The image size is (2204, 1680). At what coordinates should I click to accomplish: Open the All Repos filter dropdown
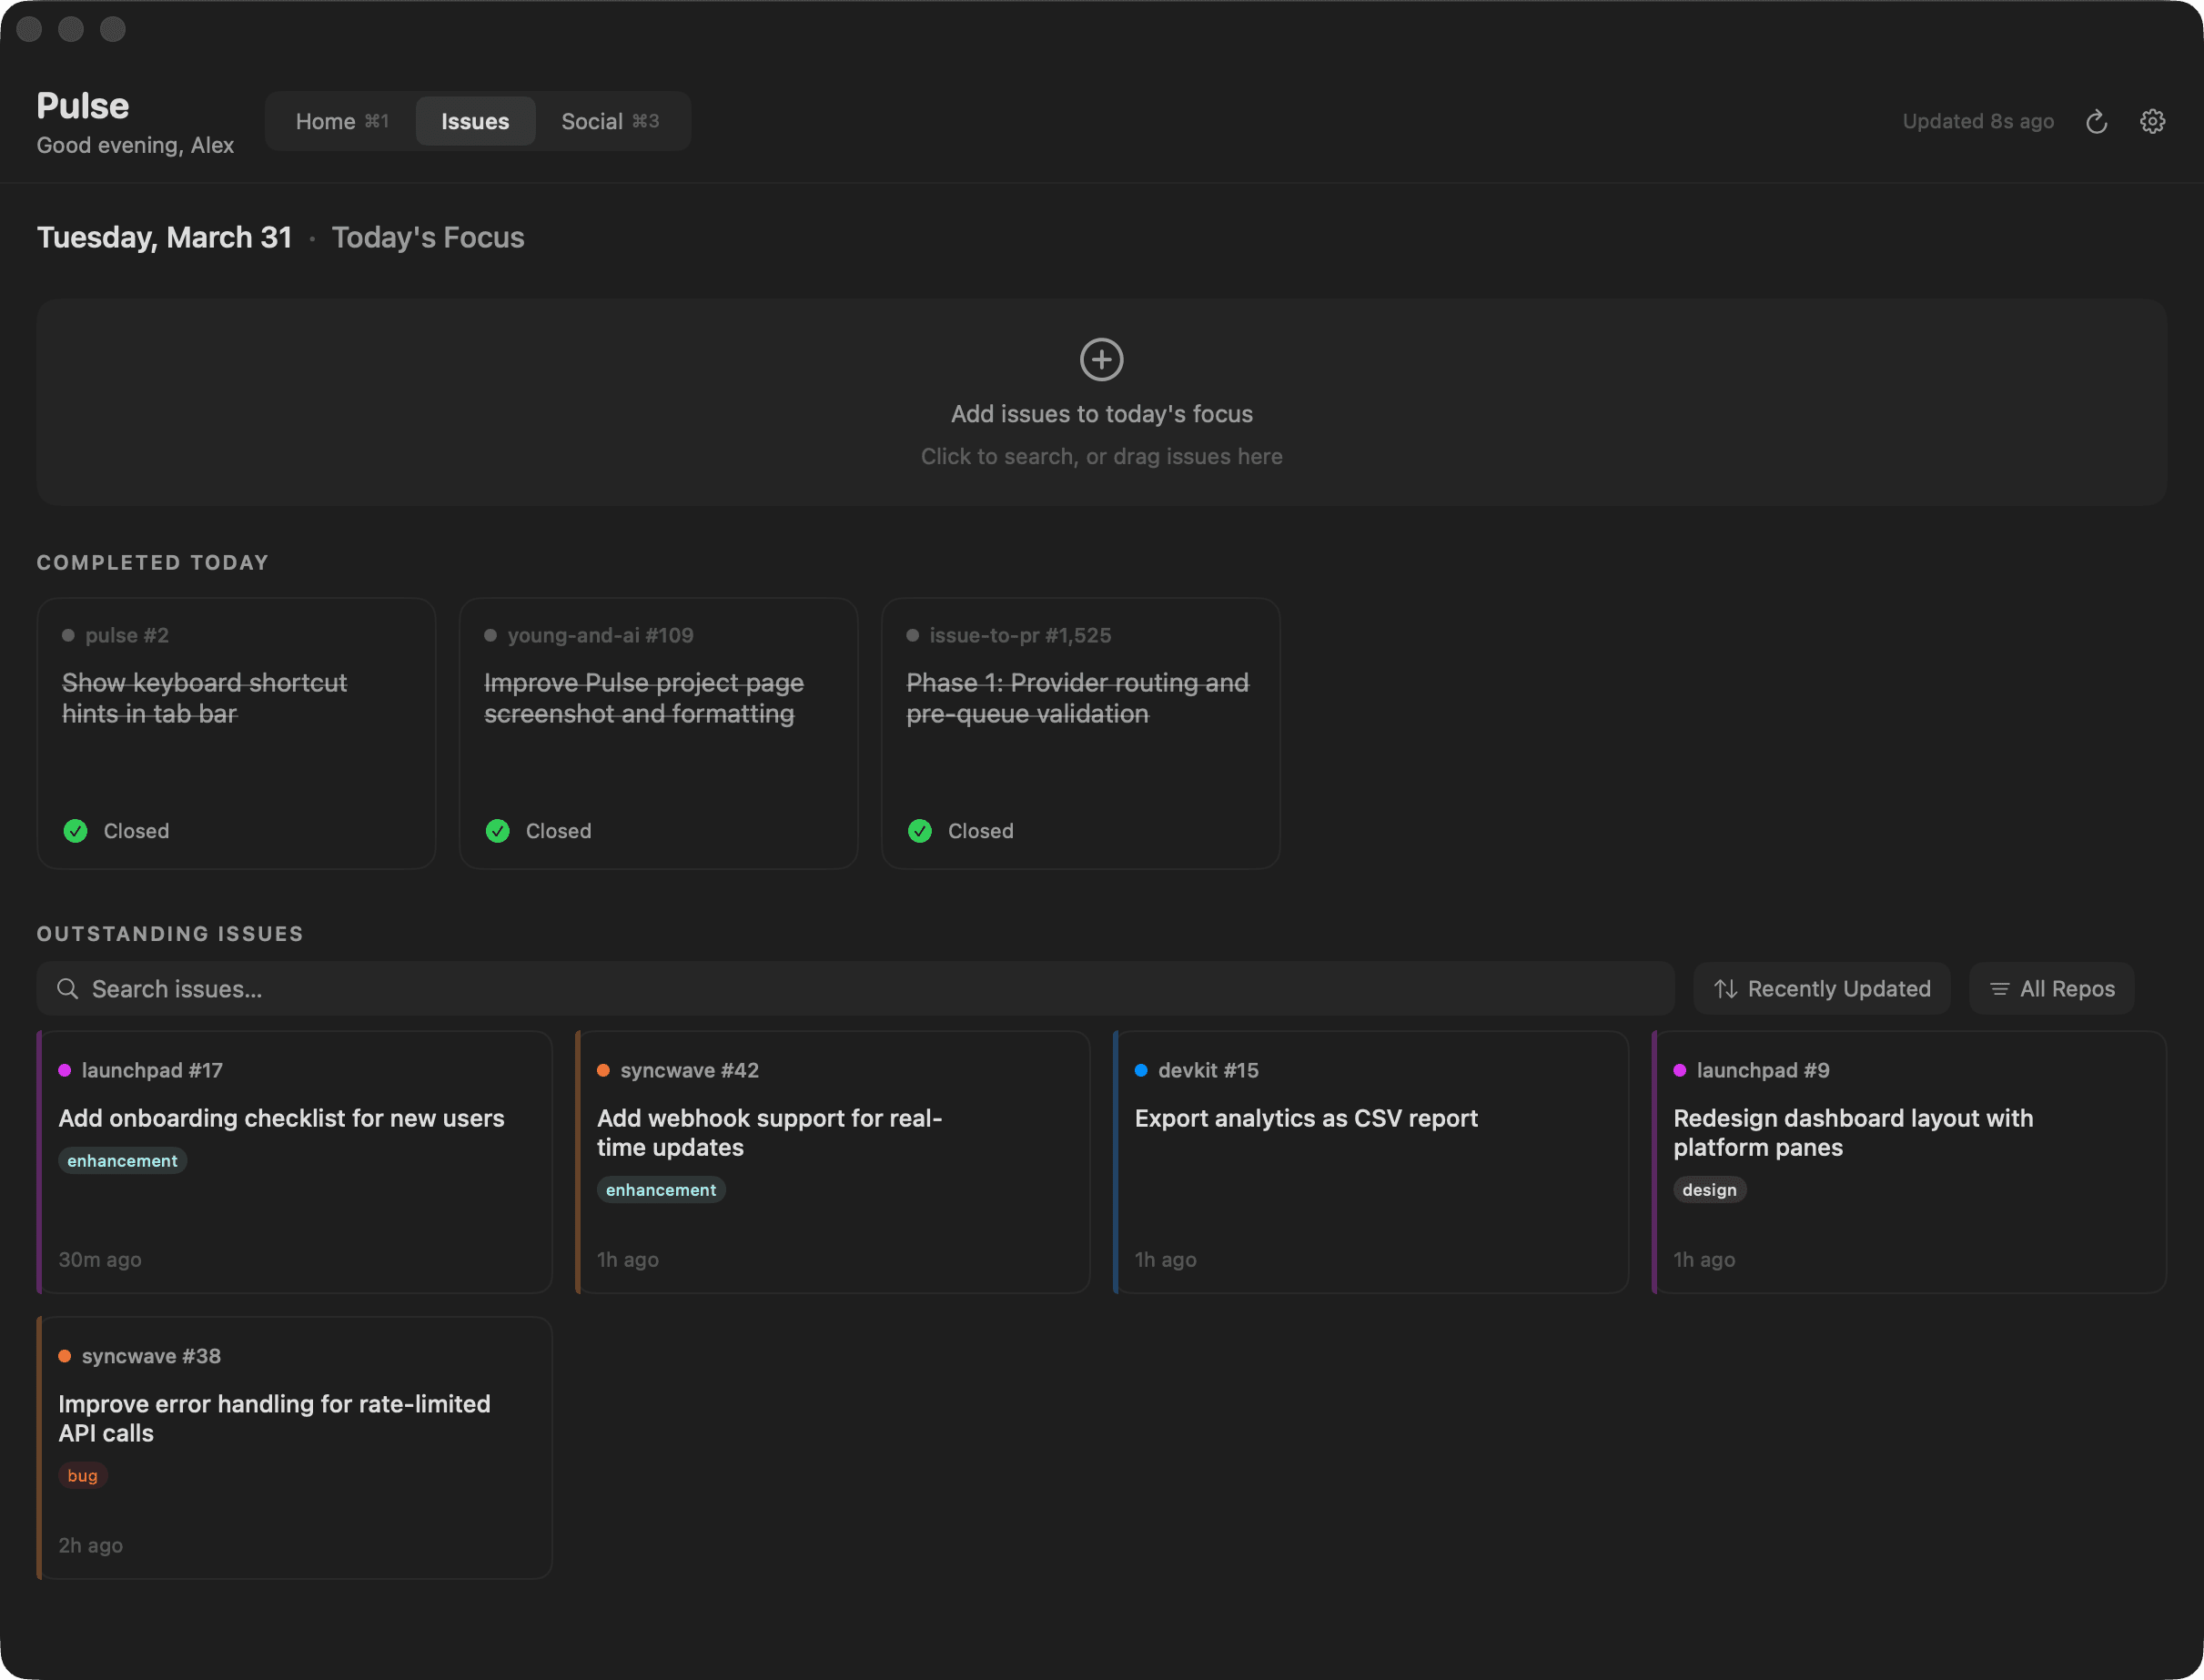click(2052, 988)
